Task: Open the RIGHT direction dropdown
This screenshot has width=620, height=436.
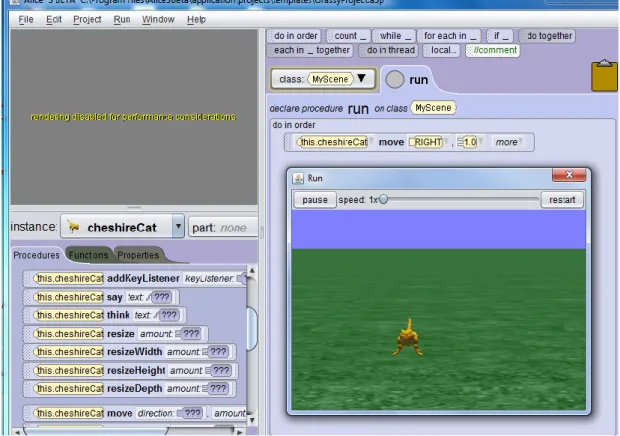Action: (x=446, y=142)
